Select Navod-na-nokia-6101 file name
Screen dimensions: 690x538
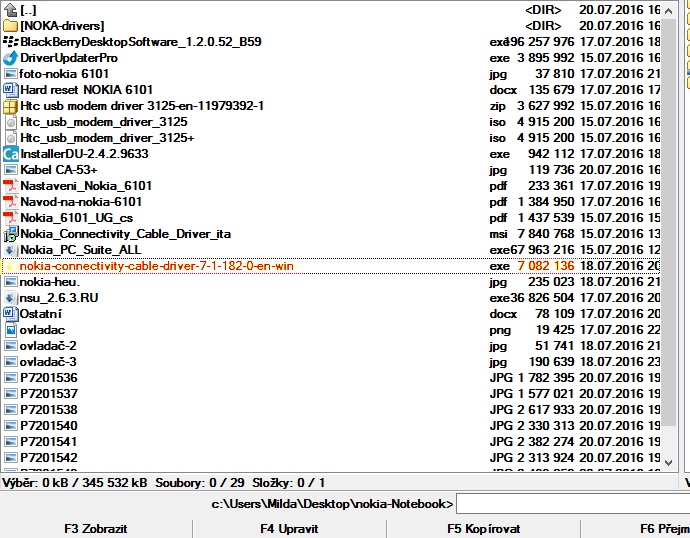click(x=81, y=202)
